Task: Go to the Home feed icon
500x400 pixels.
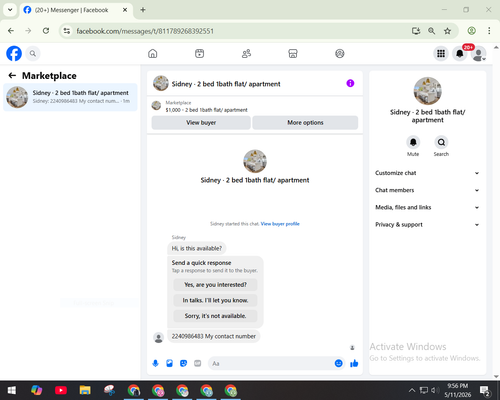Action: point(153,53)
